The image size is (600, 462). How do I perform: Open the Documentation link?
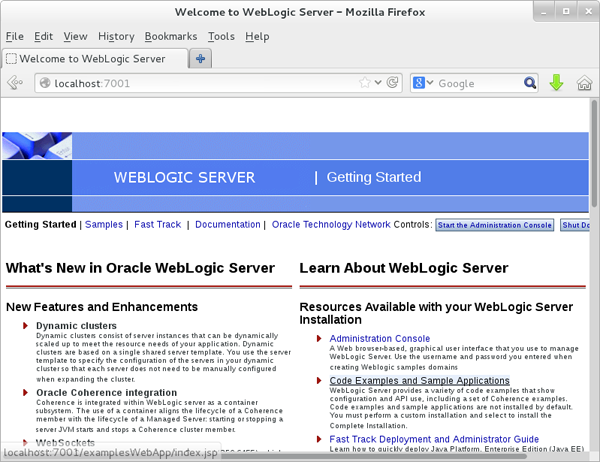228,224
